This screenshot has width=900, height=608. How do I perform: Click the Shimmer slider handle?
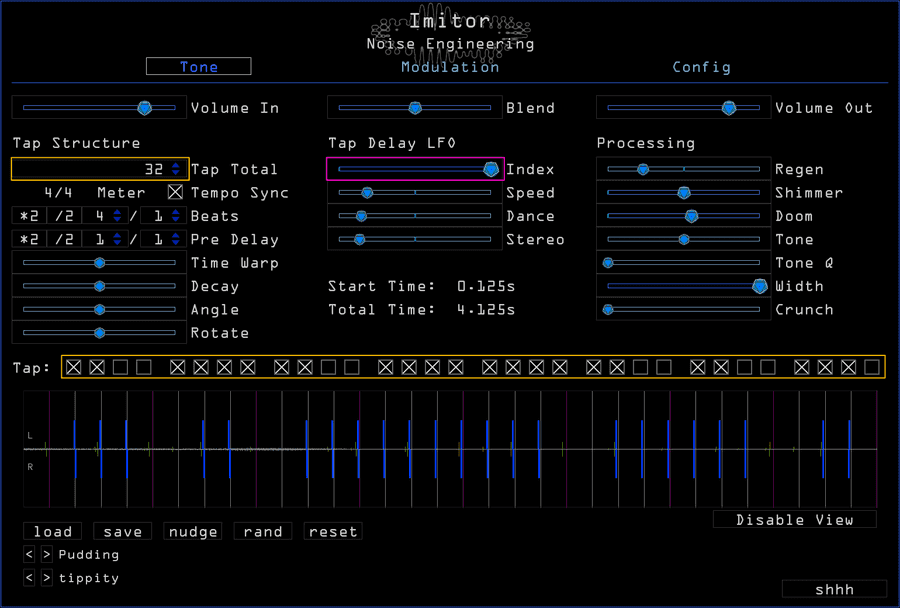click(684, 192)
